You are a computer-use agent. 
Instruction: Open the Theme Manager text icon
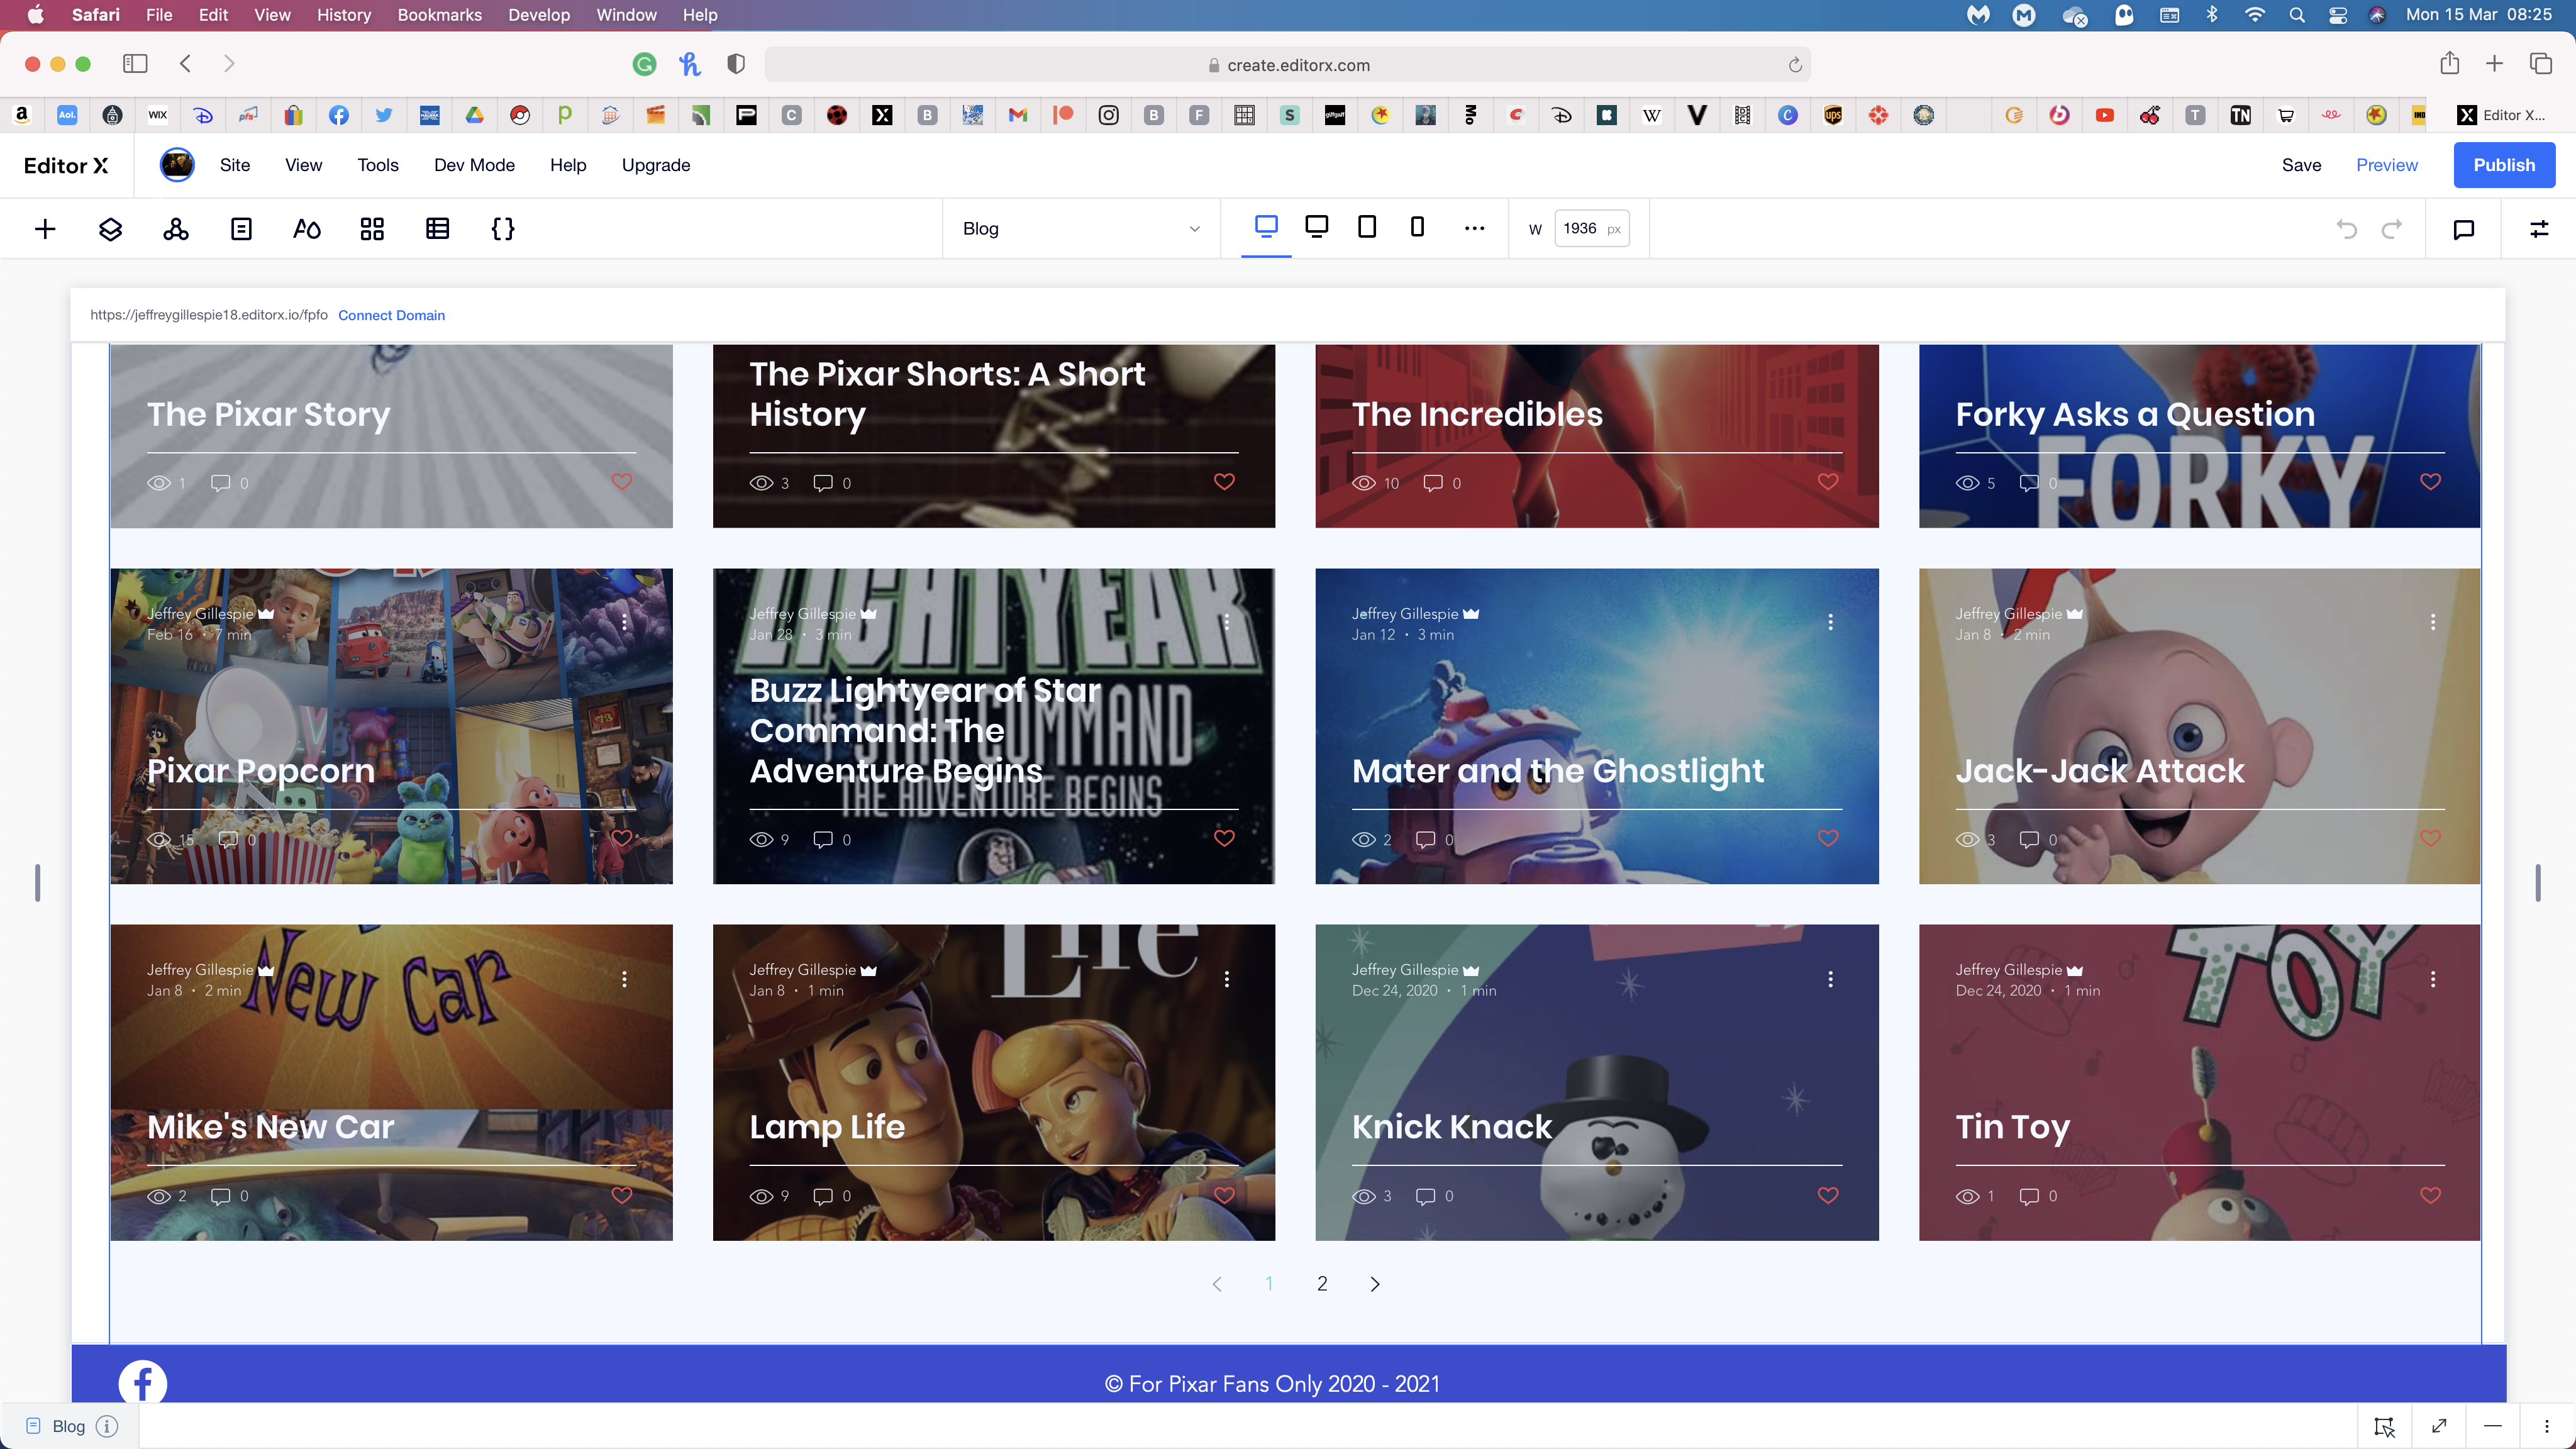(306, 229)
